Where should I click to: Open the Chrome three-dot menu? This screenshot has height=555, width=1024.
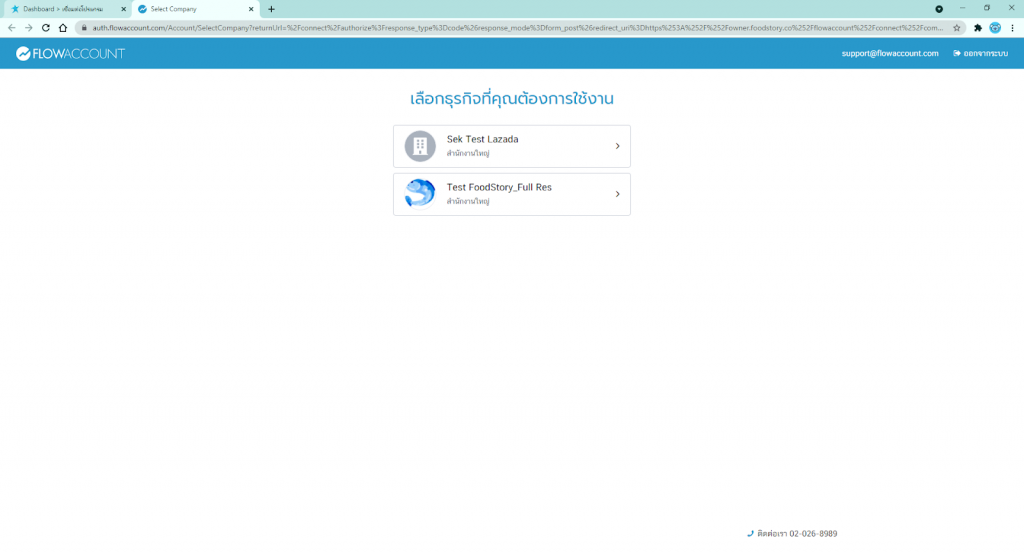[1012, 28]
